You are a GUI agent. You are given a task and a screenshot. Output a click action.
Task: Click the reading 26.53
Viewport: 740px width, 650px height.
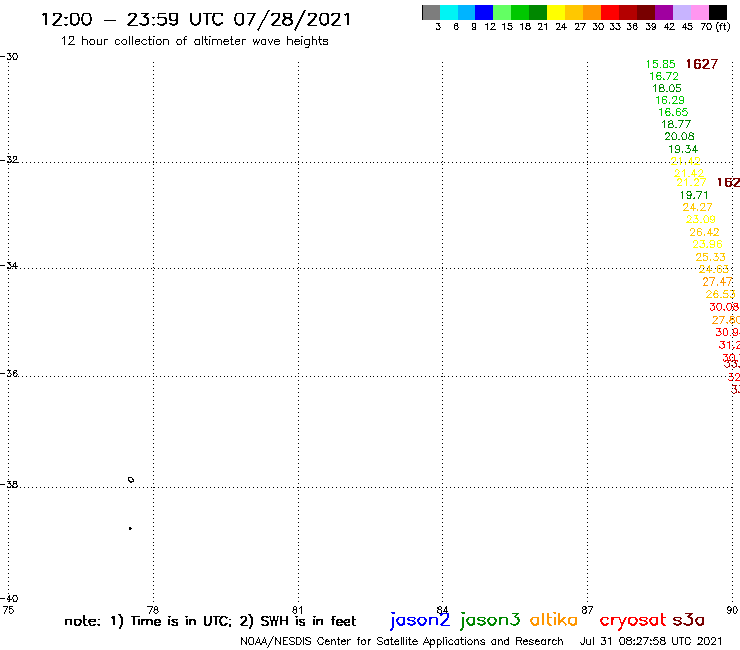720,294
